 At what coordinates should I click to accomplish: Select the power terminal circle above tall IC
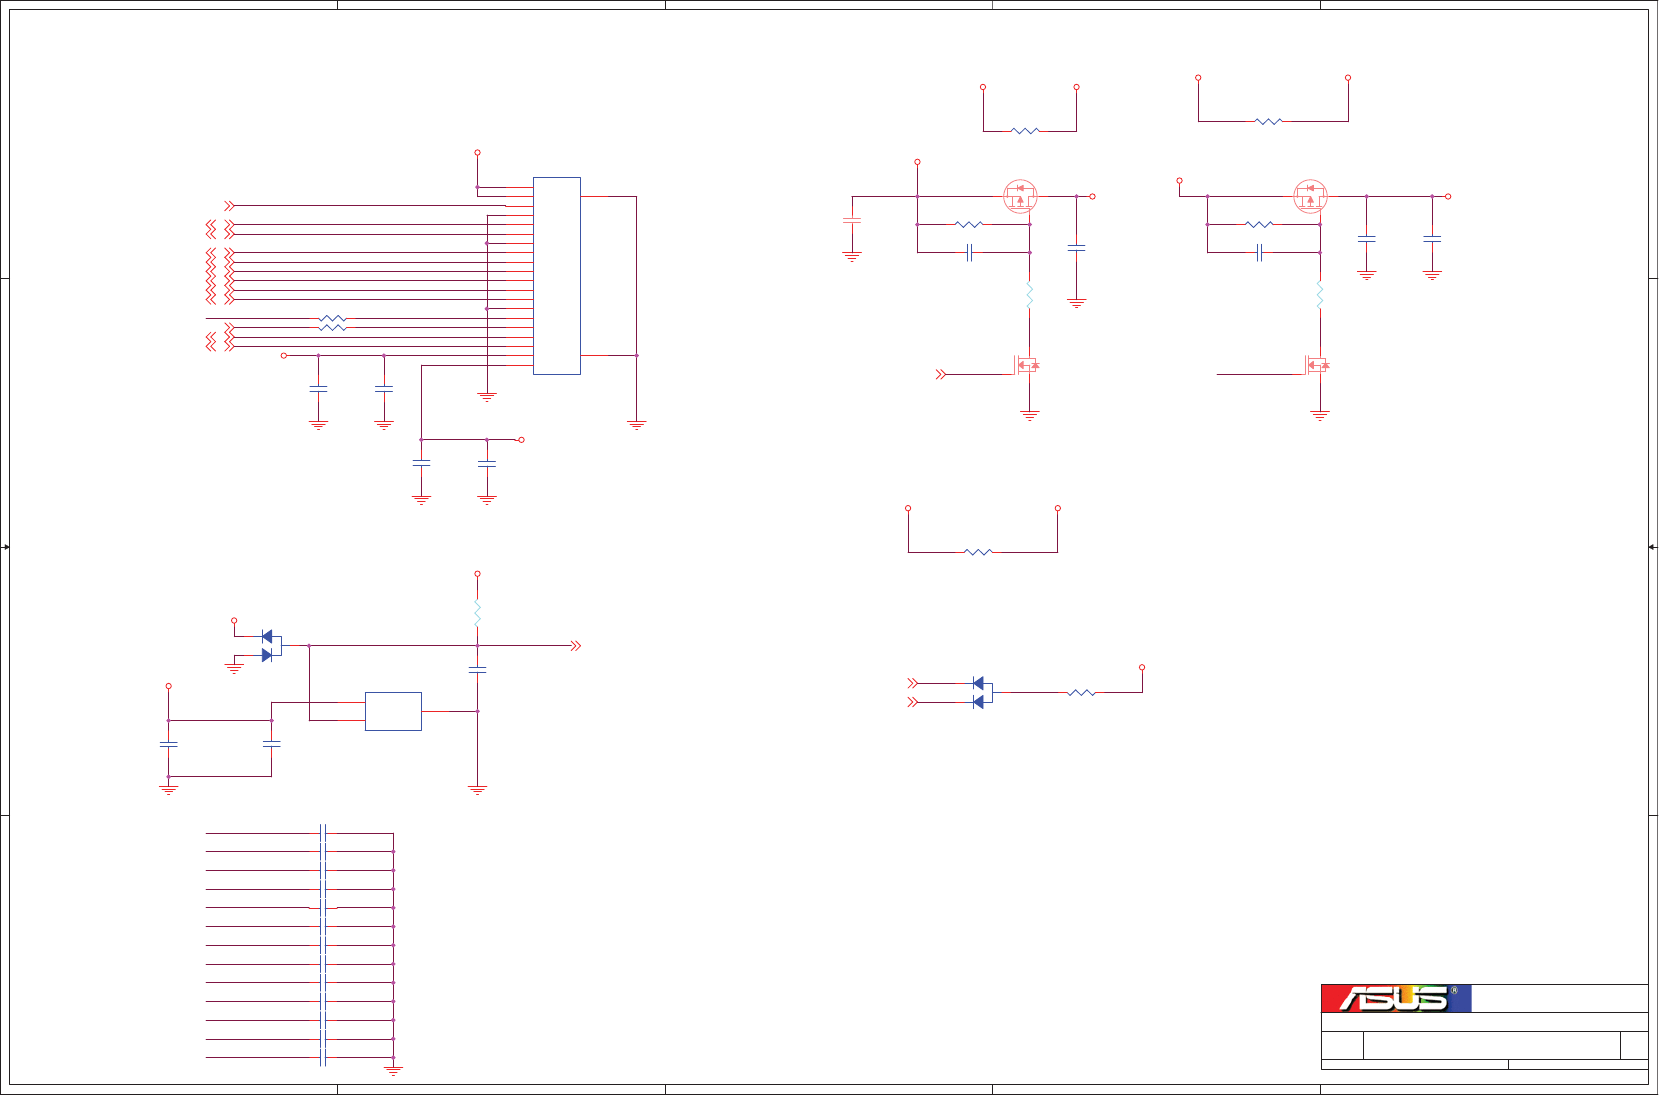click(x=477, y=153)
